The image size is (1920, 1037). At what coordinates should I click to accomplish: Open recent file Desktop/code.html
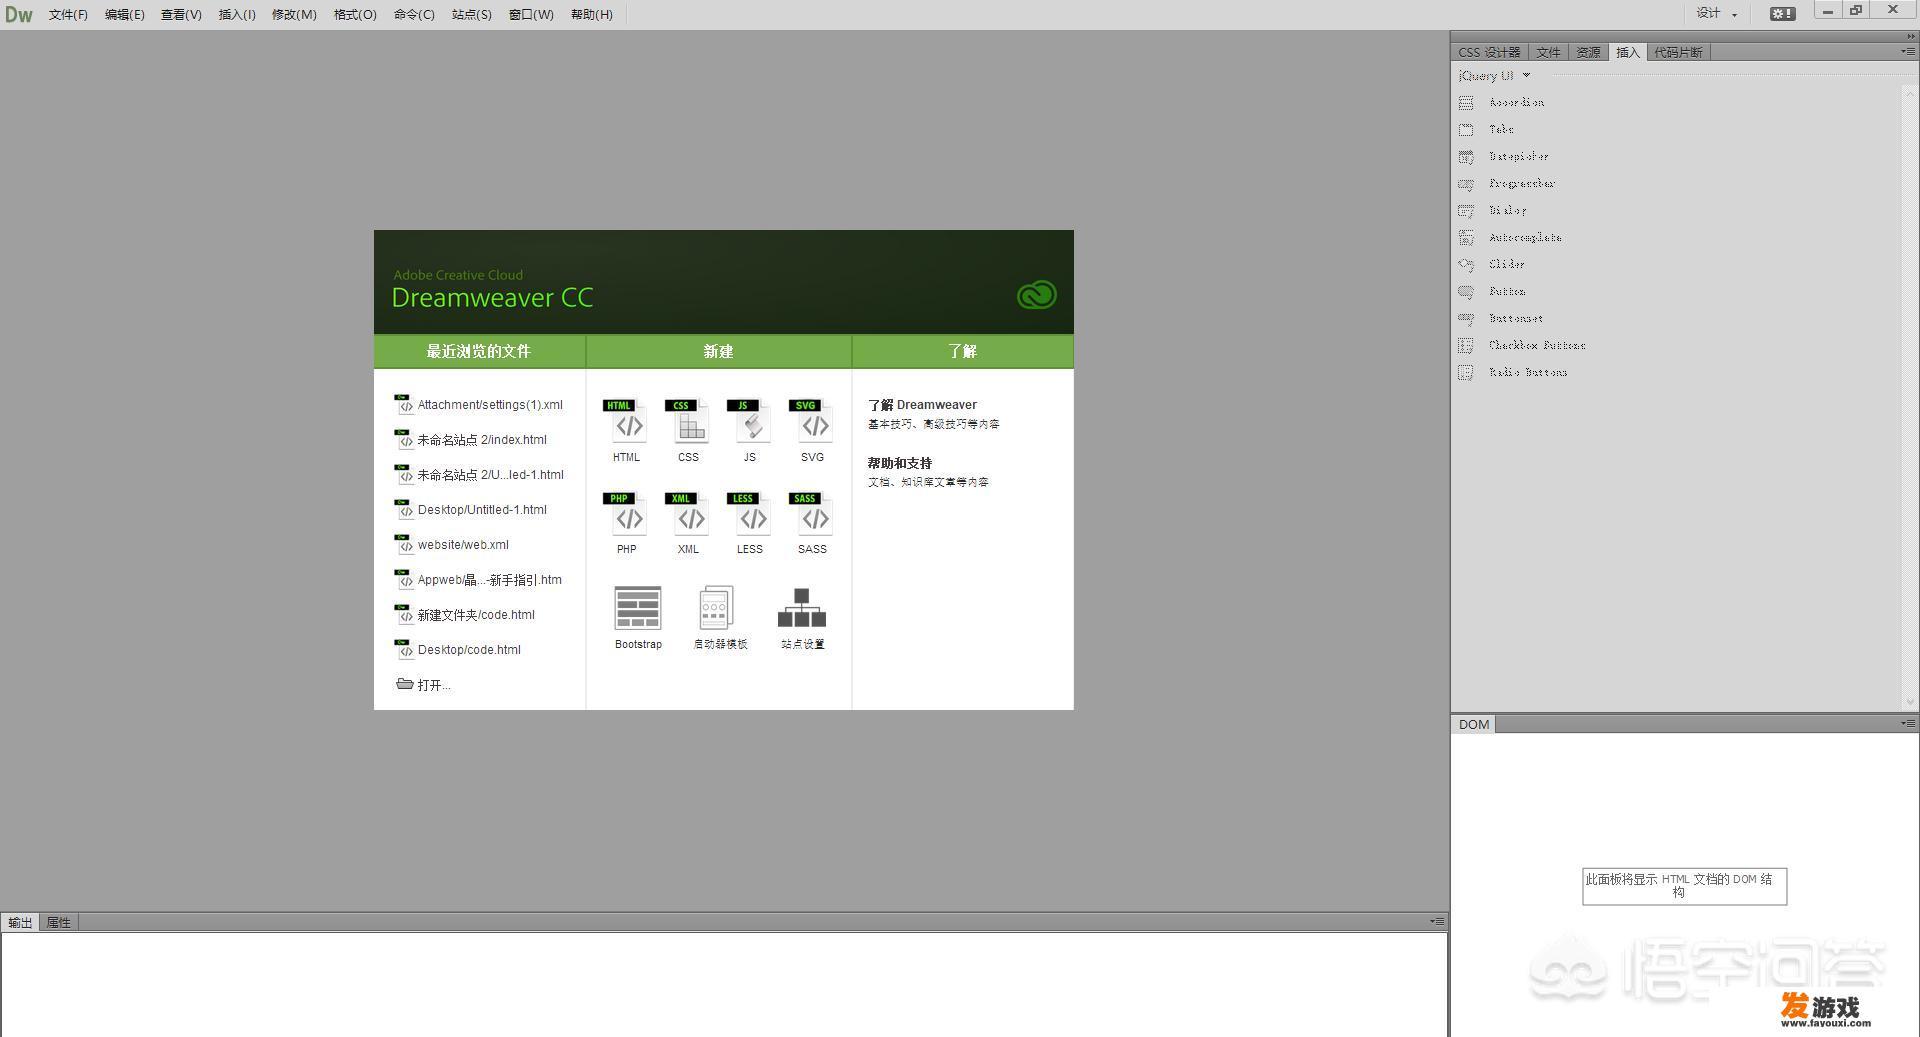click(x=458, y=650)
